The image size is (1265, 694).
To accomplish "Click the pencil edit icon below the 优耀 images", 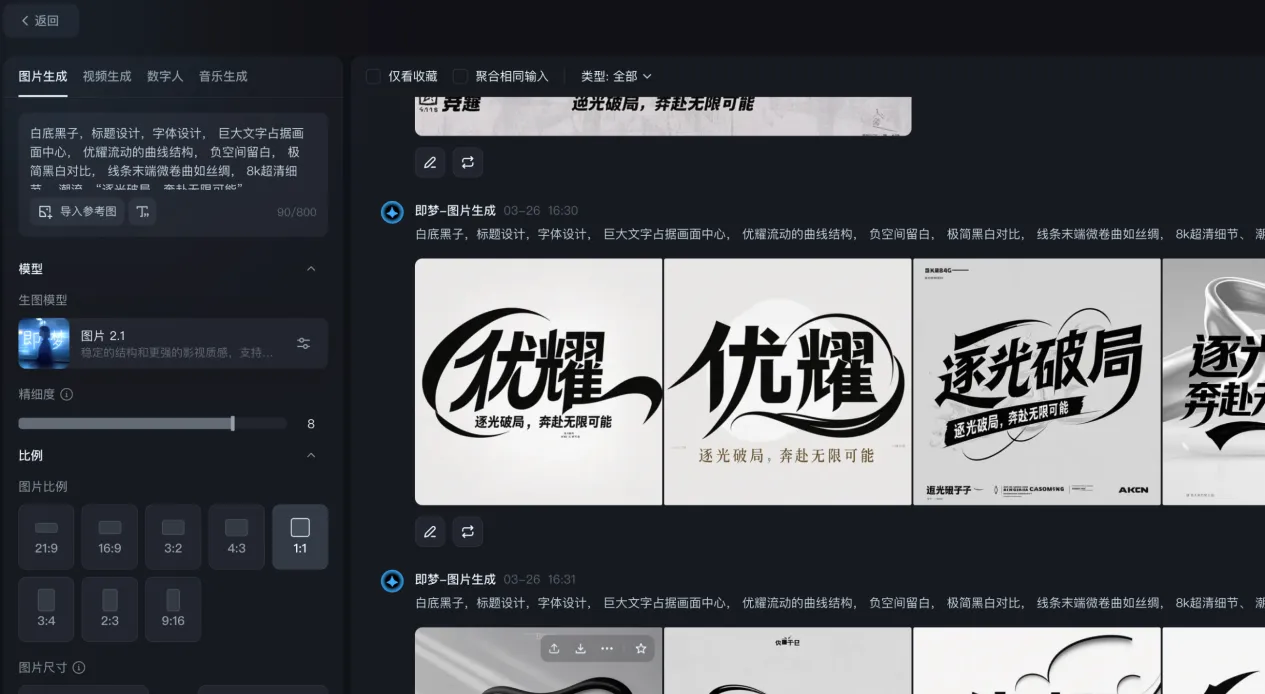I will 430,532.
